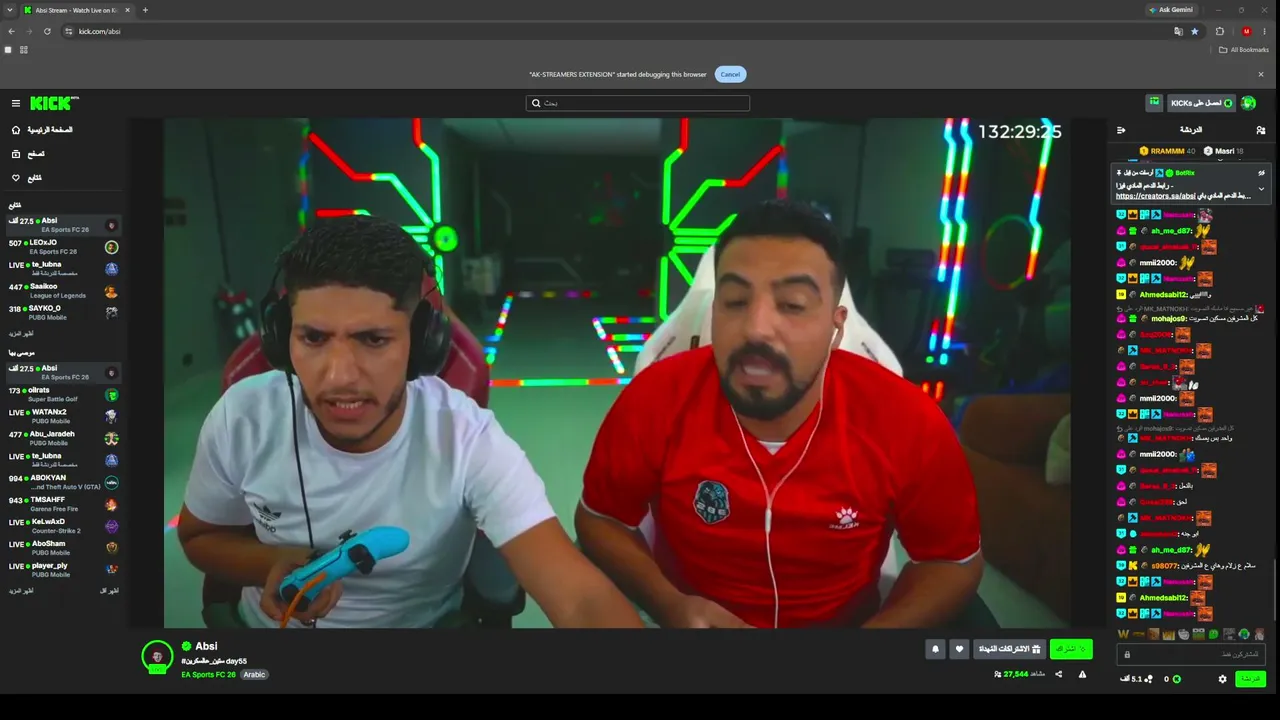The image size is (1280, 720).
Task: Open AboSham PUBG Mobile channel
Action: 63,549
